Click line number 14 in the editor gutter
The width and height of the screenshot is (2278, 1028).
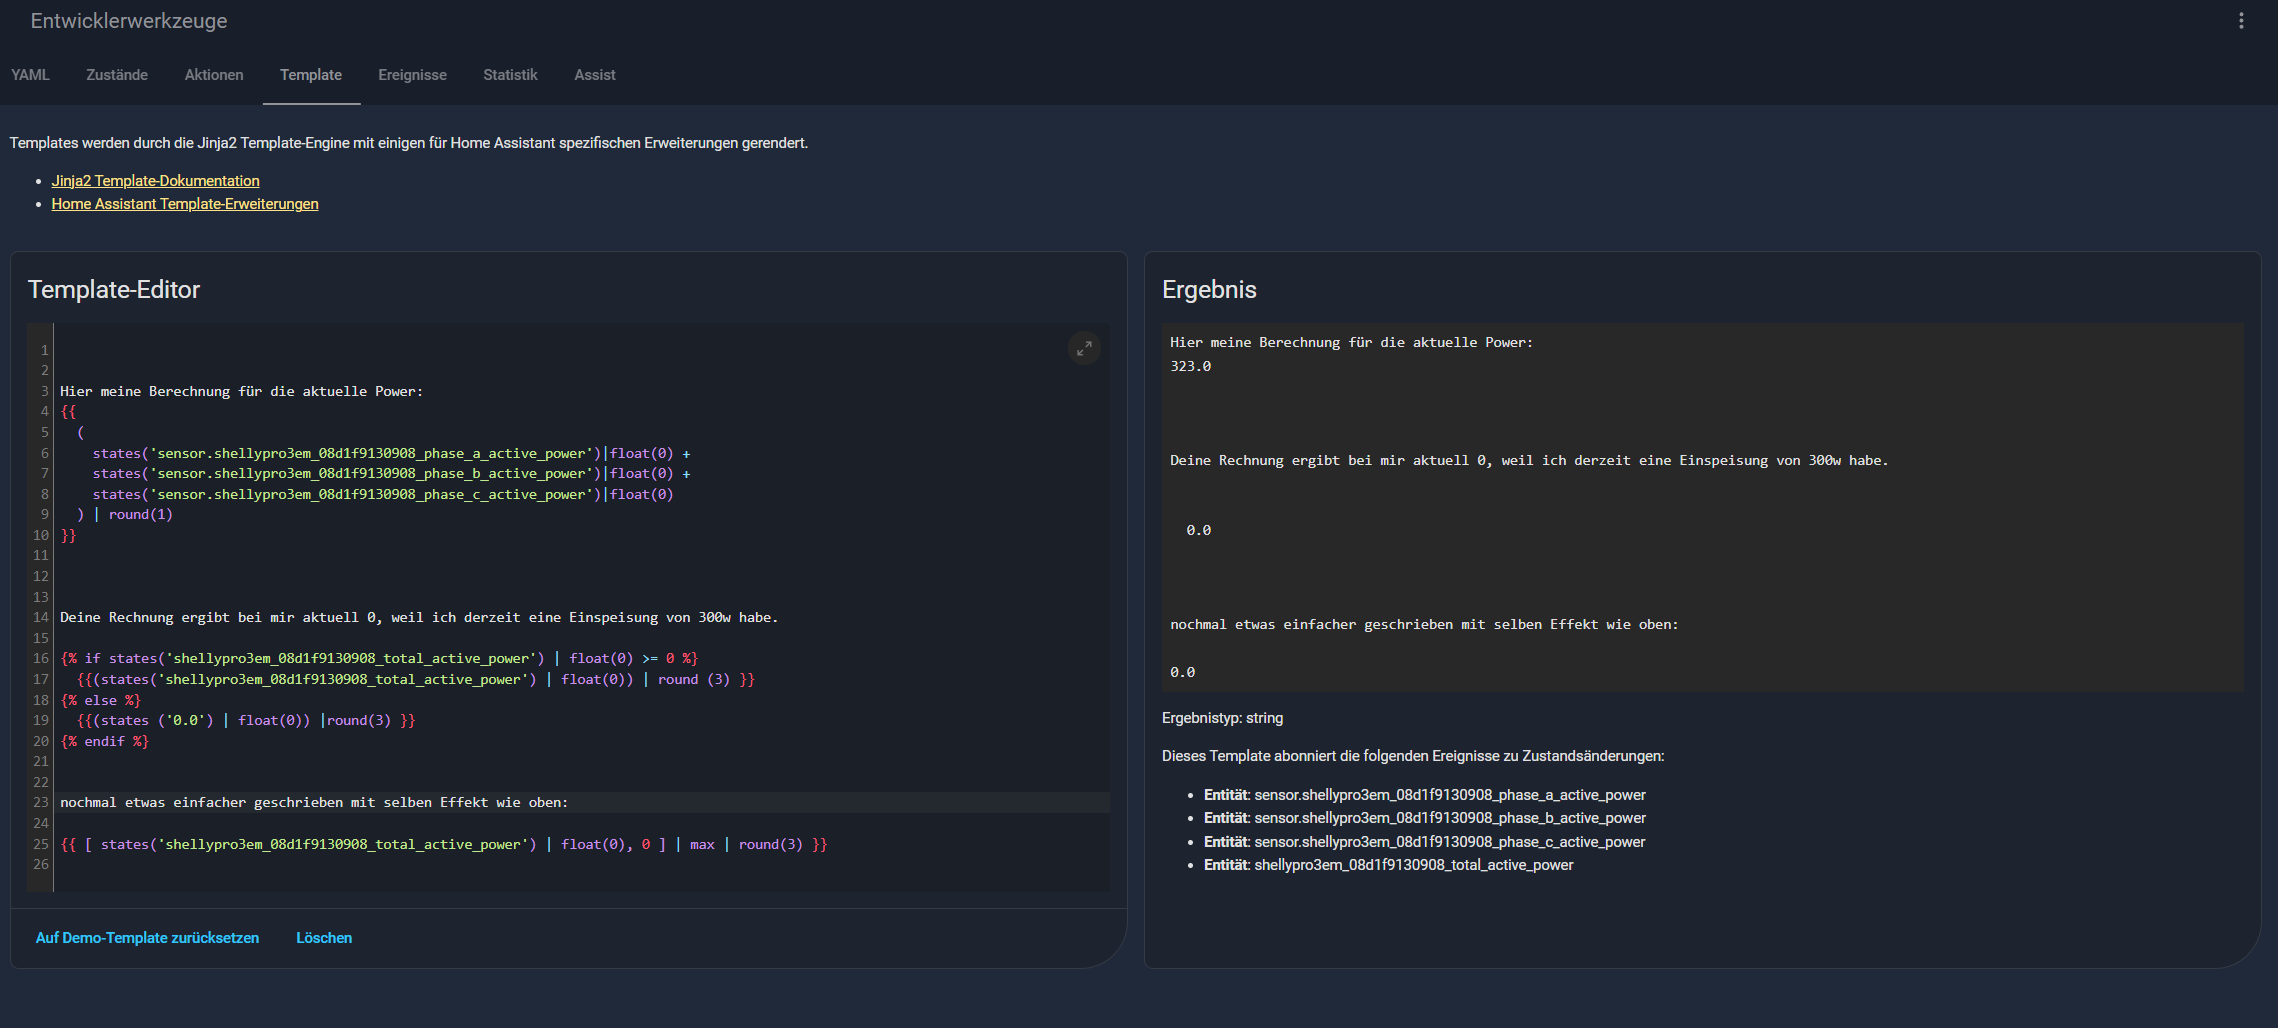click(41, 618)
